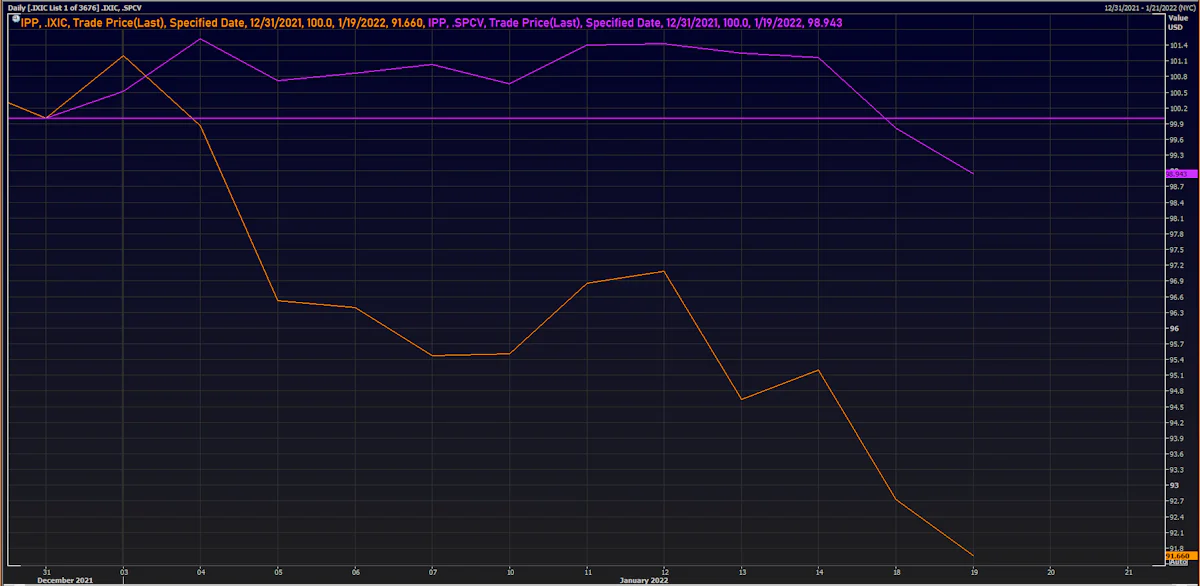Screen dimensions: 1200x586
Task: Click the 19 date tick on the axis
Action: (973, 571)
